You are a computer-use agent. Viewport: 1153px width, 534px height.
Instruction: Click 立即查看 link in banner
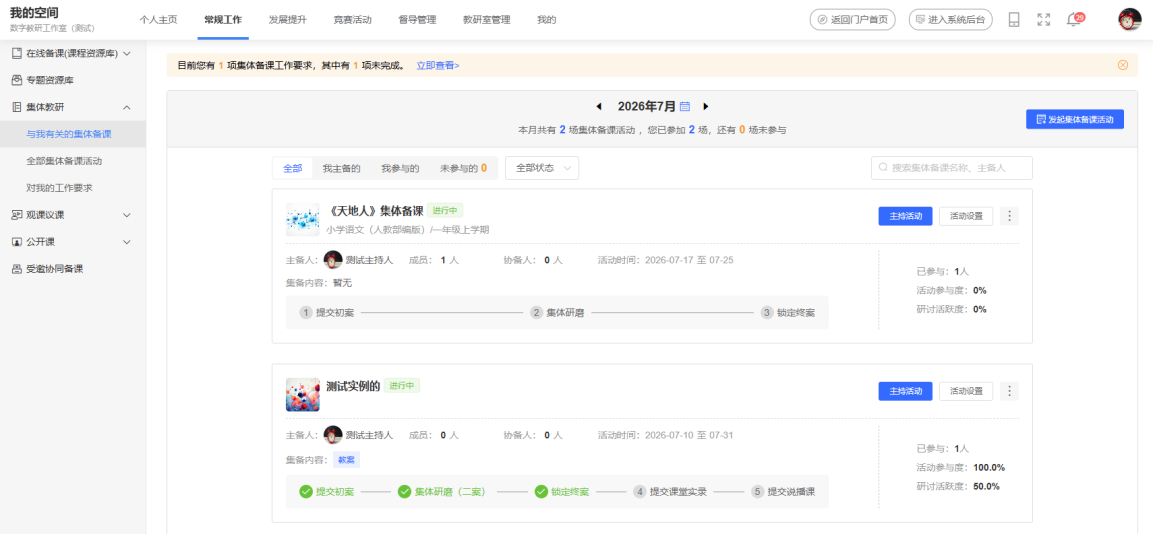point(438,65)
